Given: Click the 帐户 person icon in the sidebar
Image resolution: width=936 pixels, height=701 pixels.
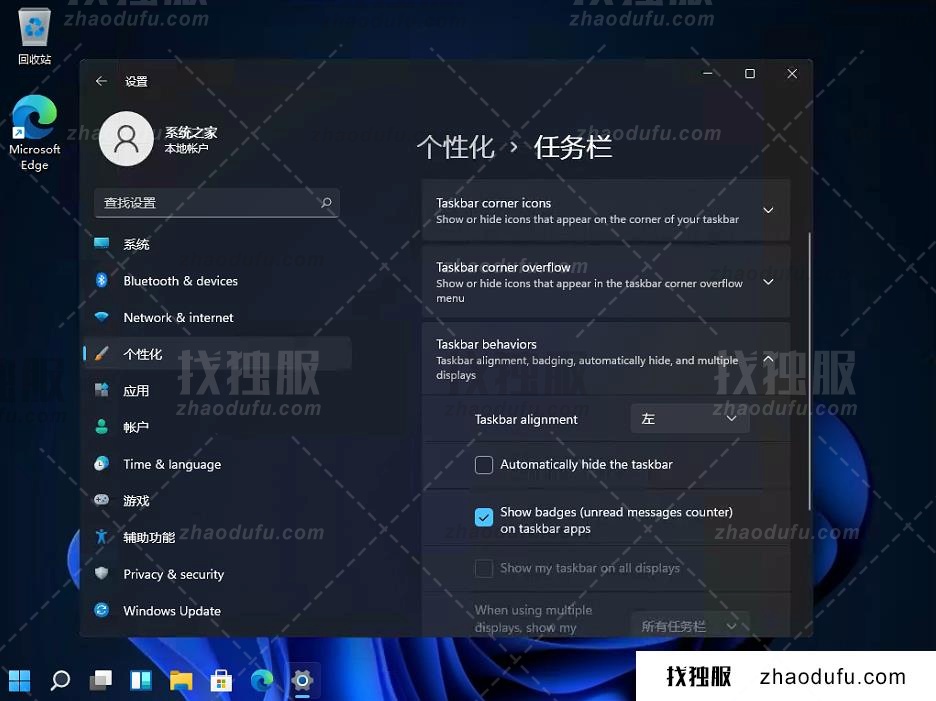Looking at the screenshot, I should [101, 426].
